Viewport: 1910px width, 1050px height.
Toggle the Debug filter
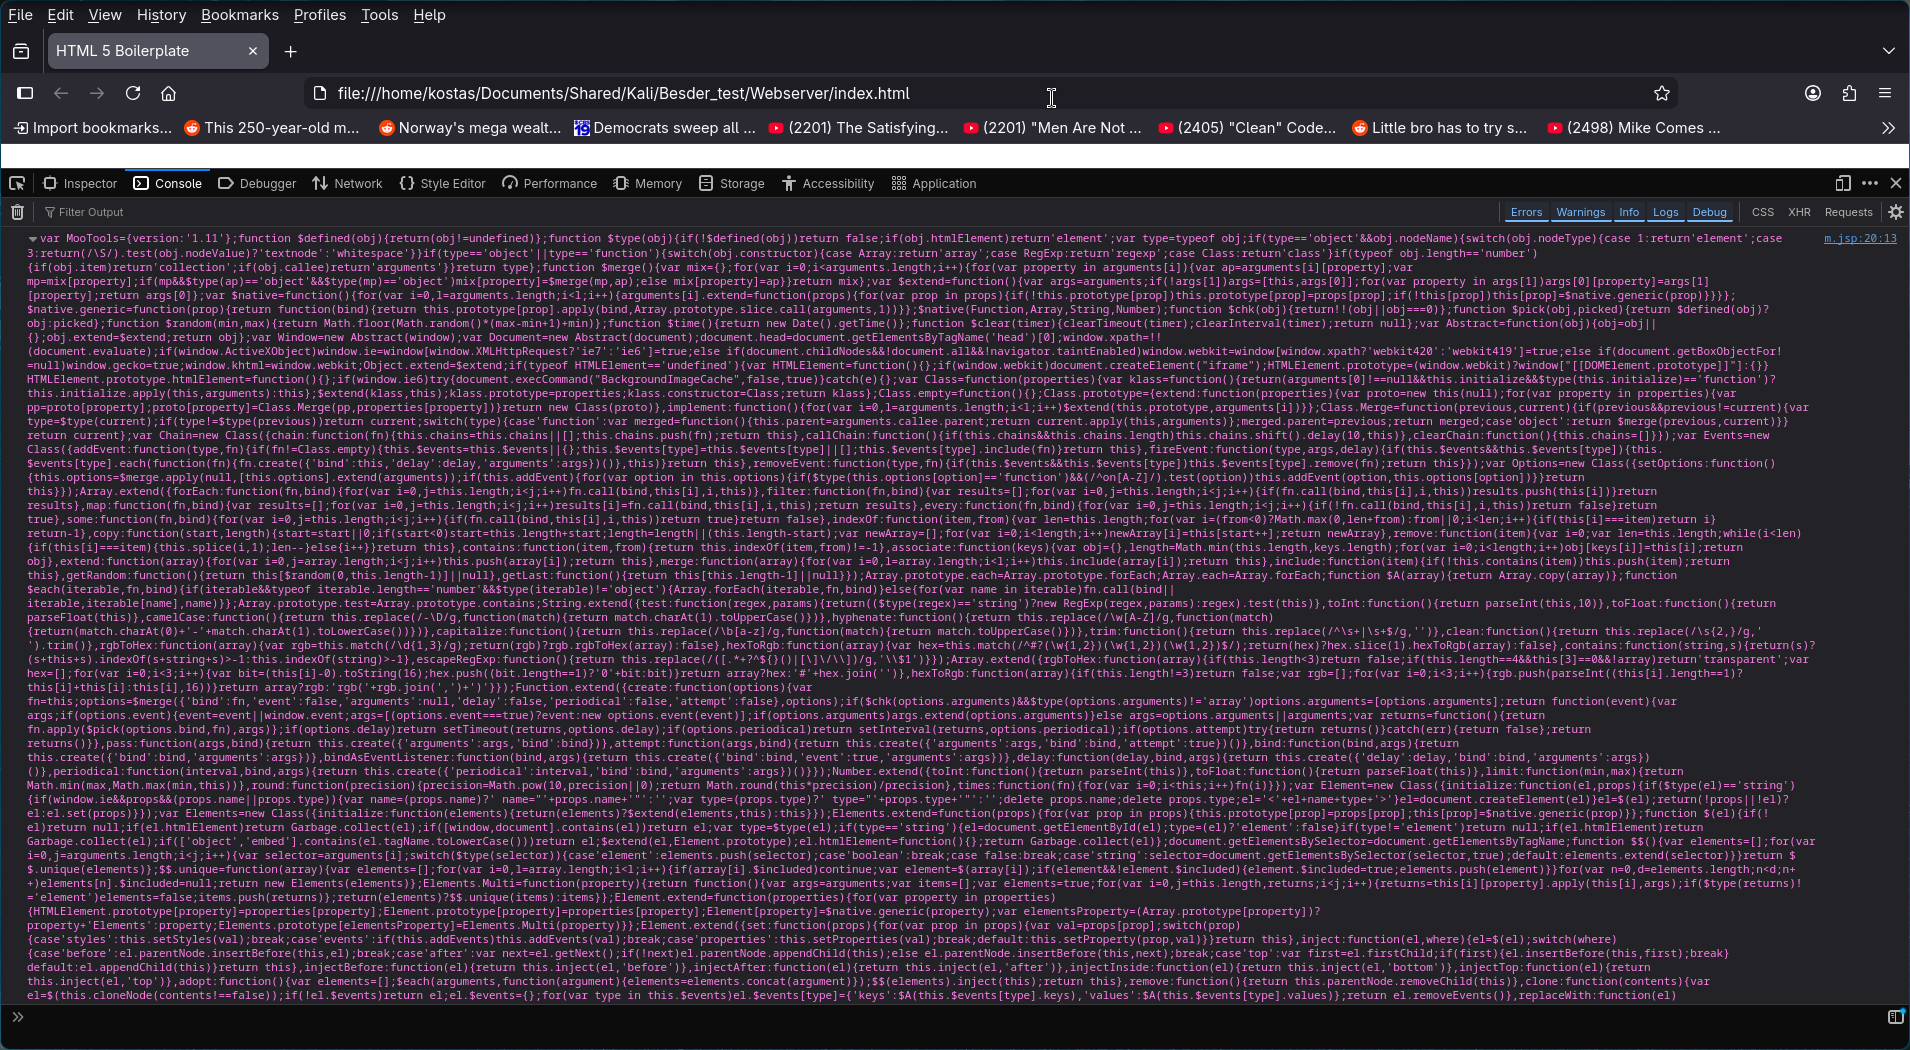tap(1709, 212)
